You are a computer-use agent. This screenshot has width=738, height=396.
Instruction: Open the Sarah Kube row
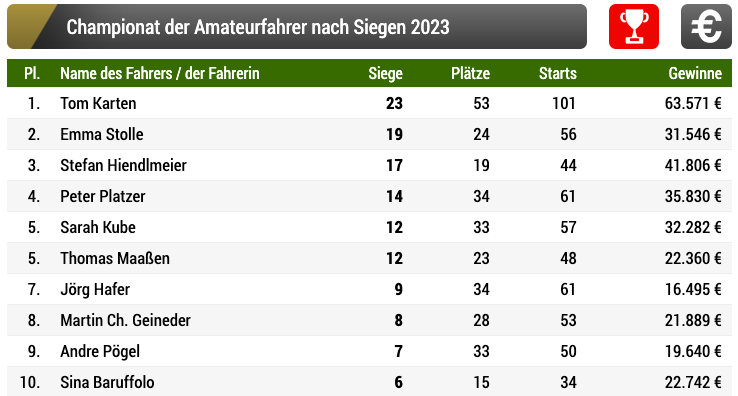pos(369,227)
